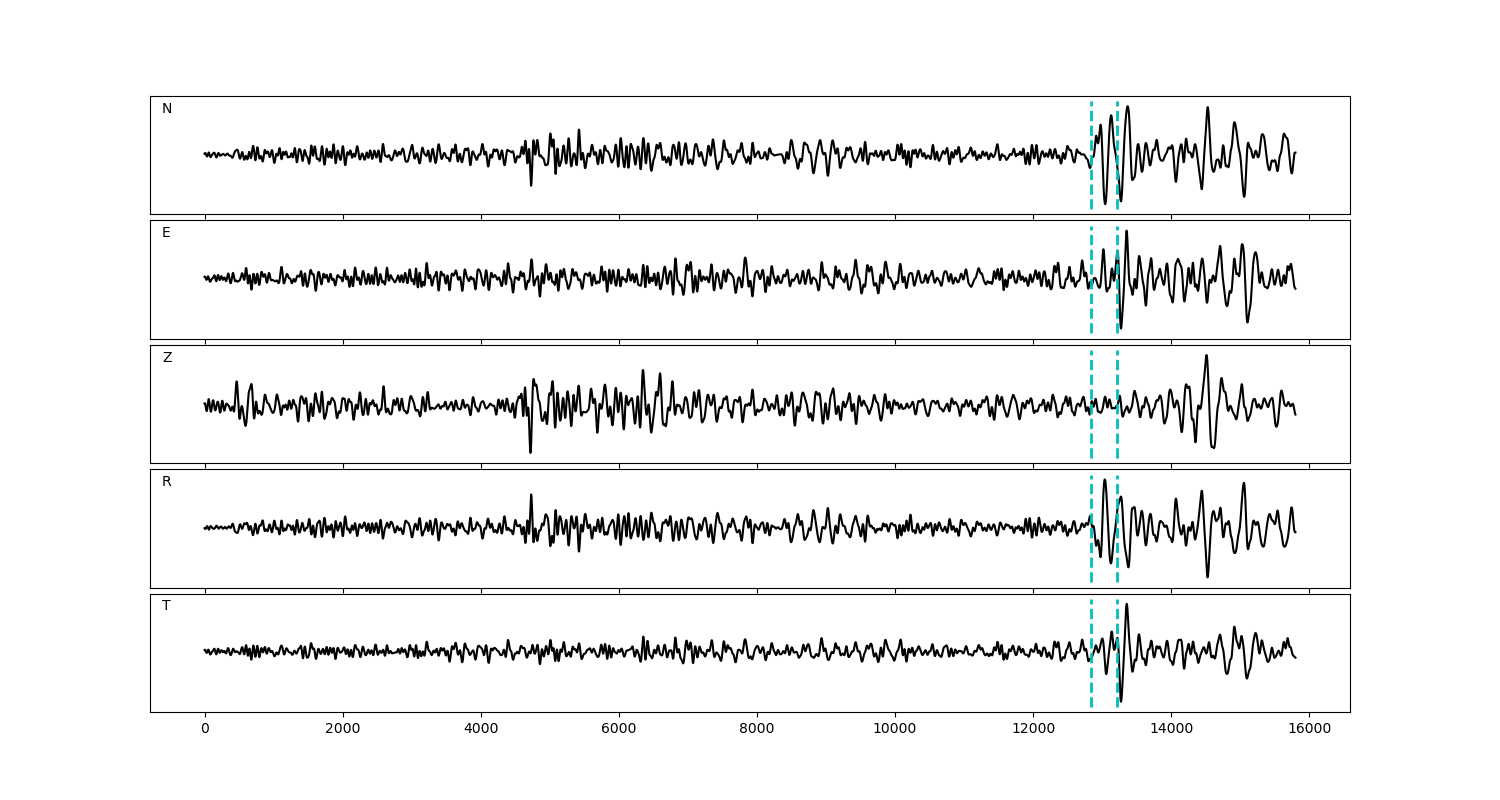Click the 0 tick label on x-axis
This screenshot has height=800, width=1500.
[x=205, y=730]
